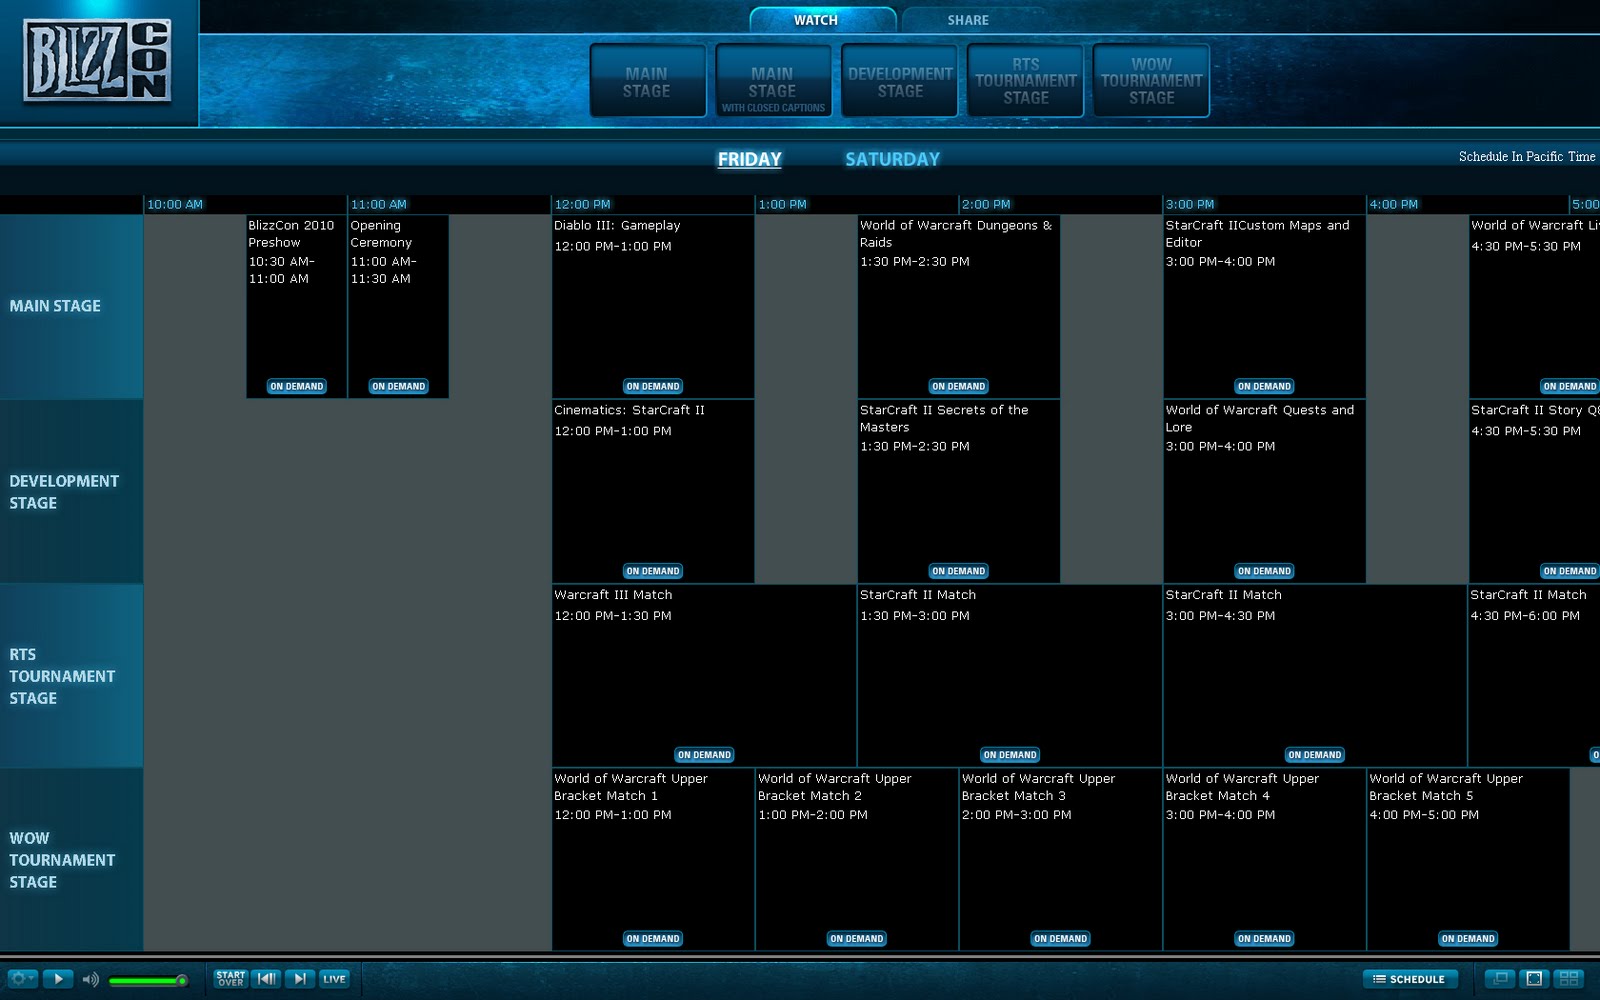The width and height of the screenshot is (1600, 1000).
Task: Click On Demand for WoW Dungeons & Raids
Action: (959, 387)
